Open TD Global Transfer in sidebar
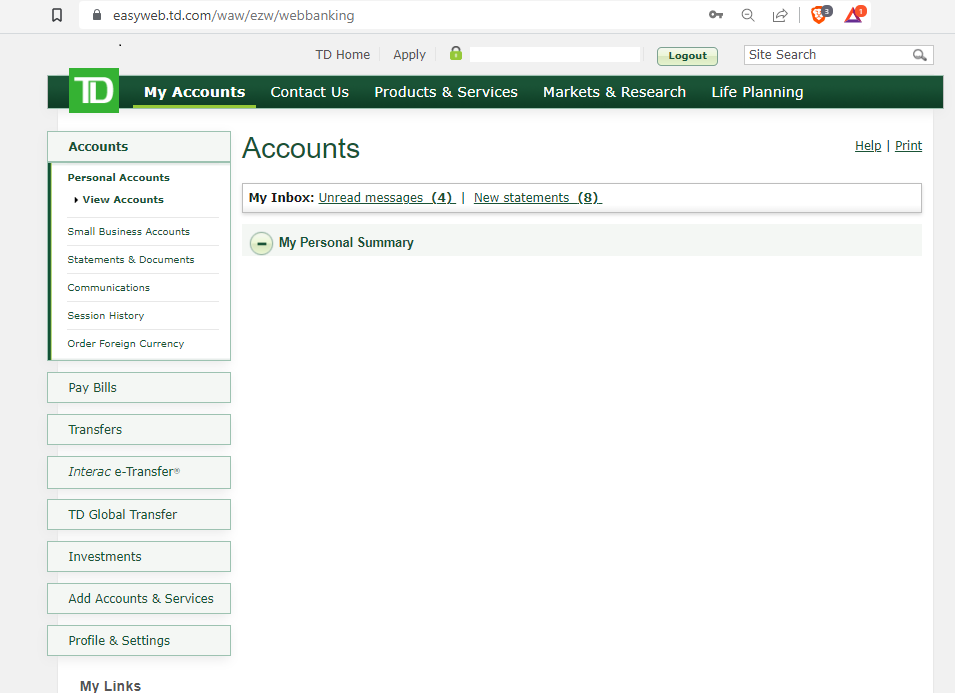This screenshot has height=693, width=955. click(139, 515)
